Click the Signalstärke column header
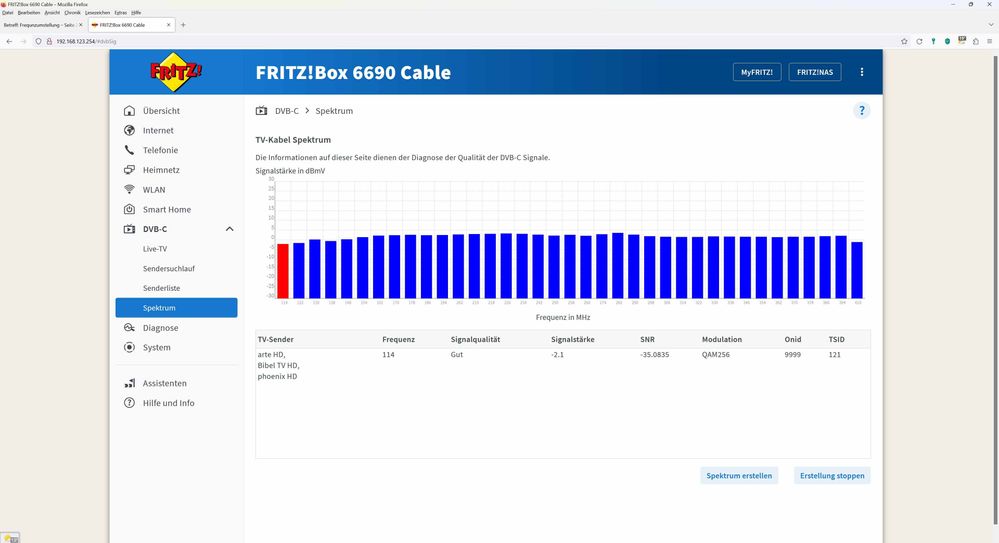The width and height of the screenshot is (999, 543). point(573,339)
